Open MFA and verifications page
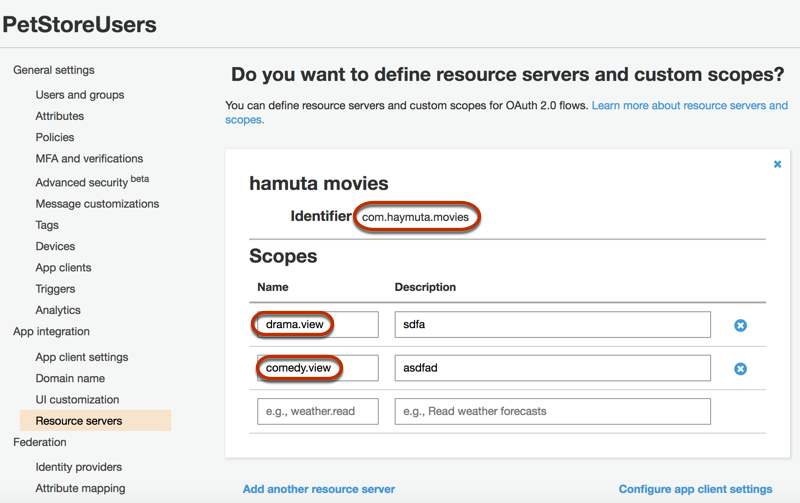 [89, 158]
